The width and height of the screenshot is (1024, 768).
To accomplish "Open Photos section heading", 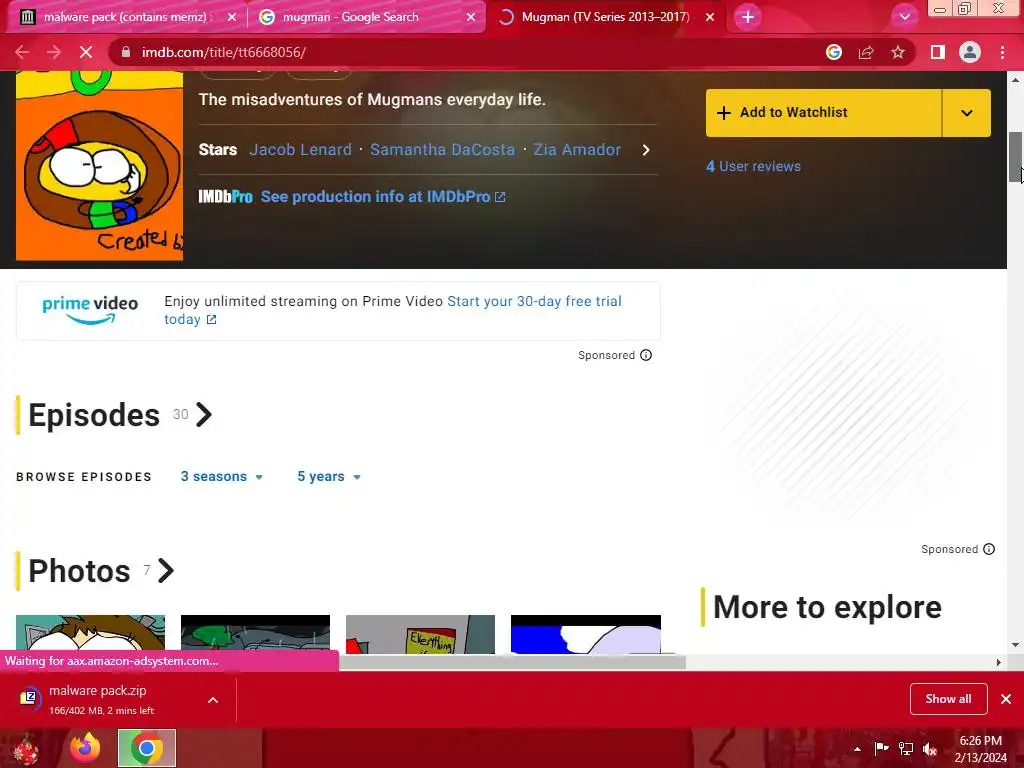I will point(79,571).
